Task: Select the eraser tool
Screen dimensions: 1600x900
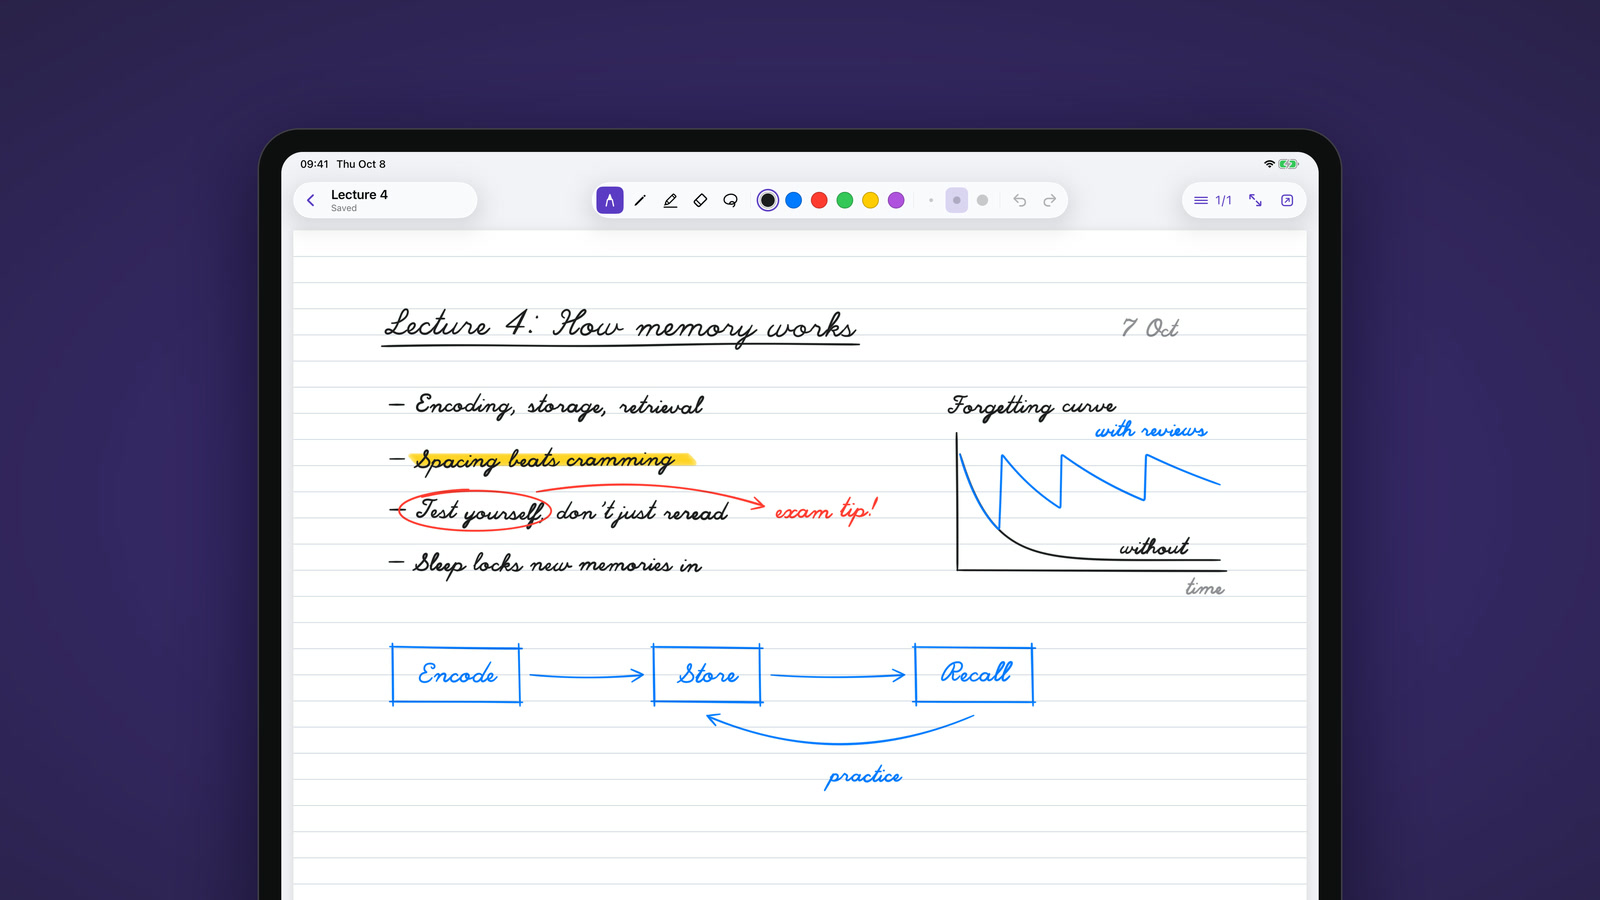Action: [700, 200]
